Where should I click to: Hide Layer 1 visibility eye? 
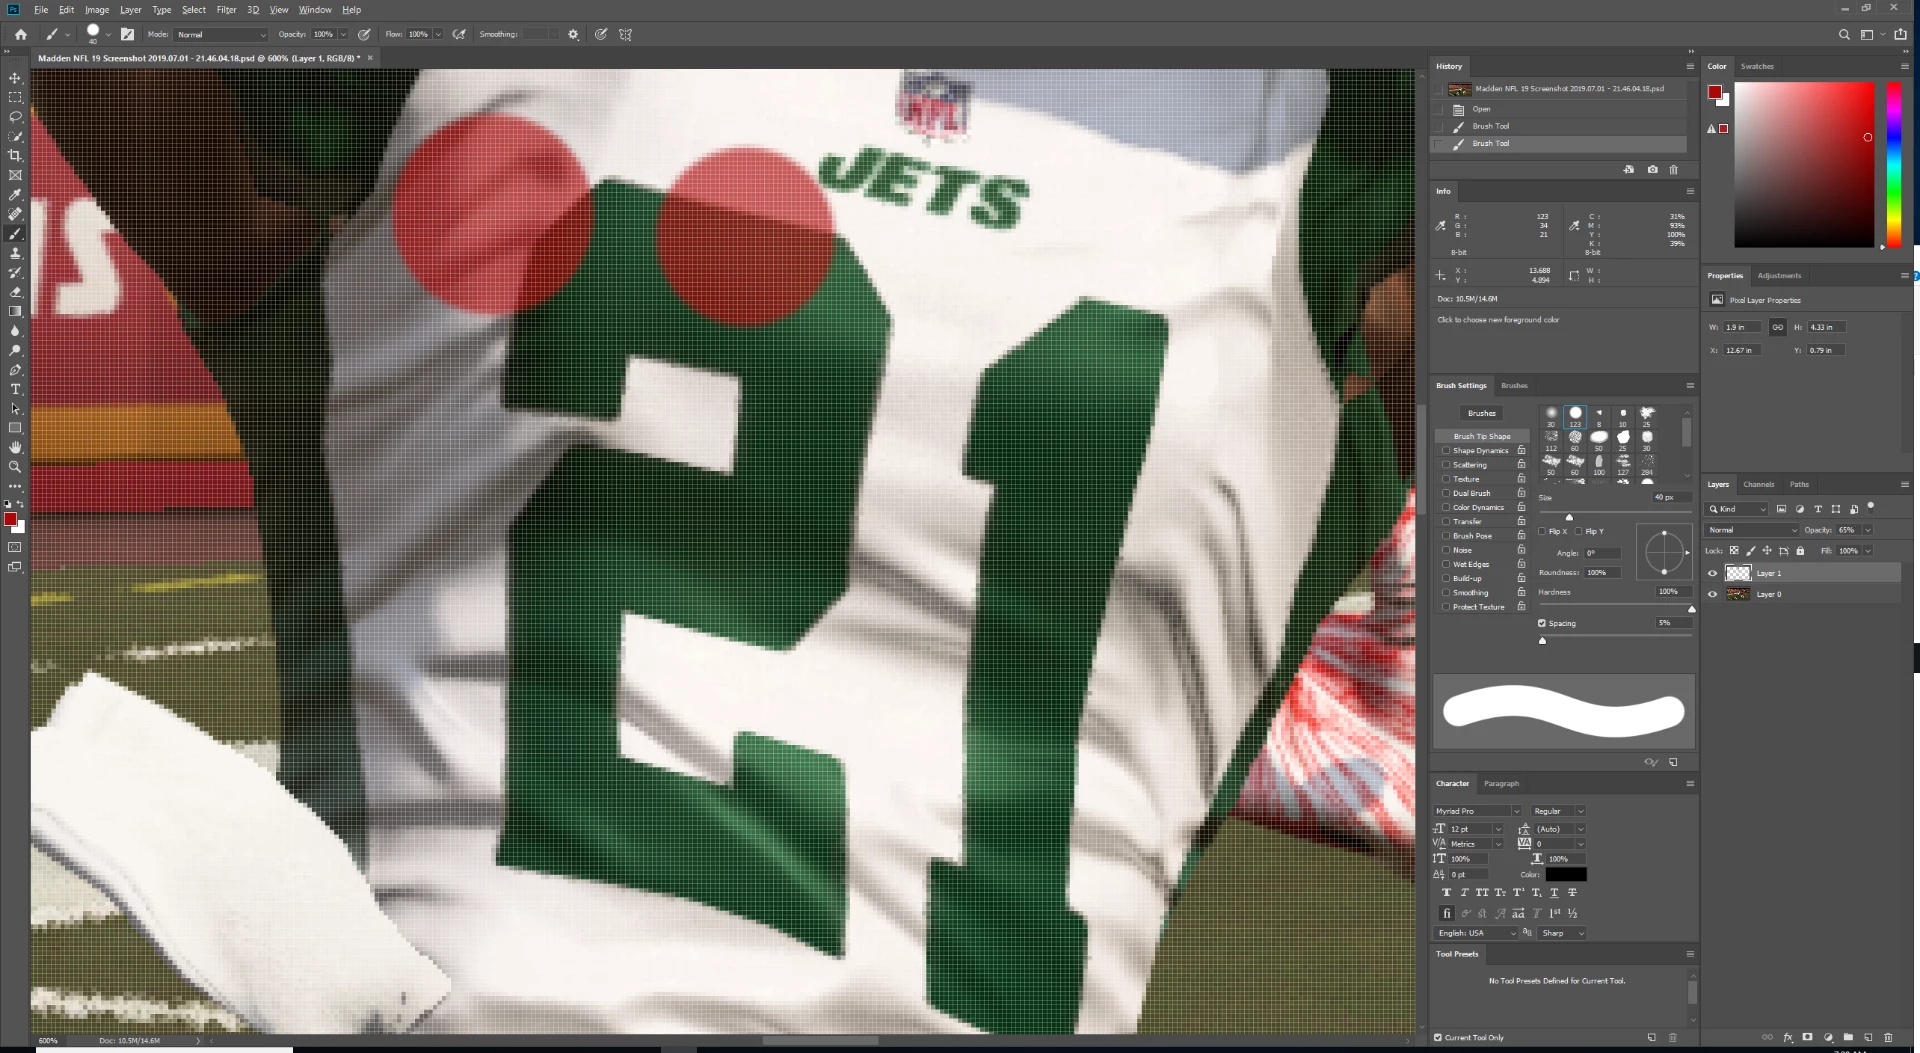tap(1712, 574)
